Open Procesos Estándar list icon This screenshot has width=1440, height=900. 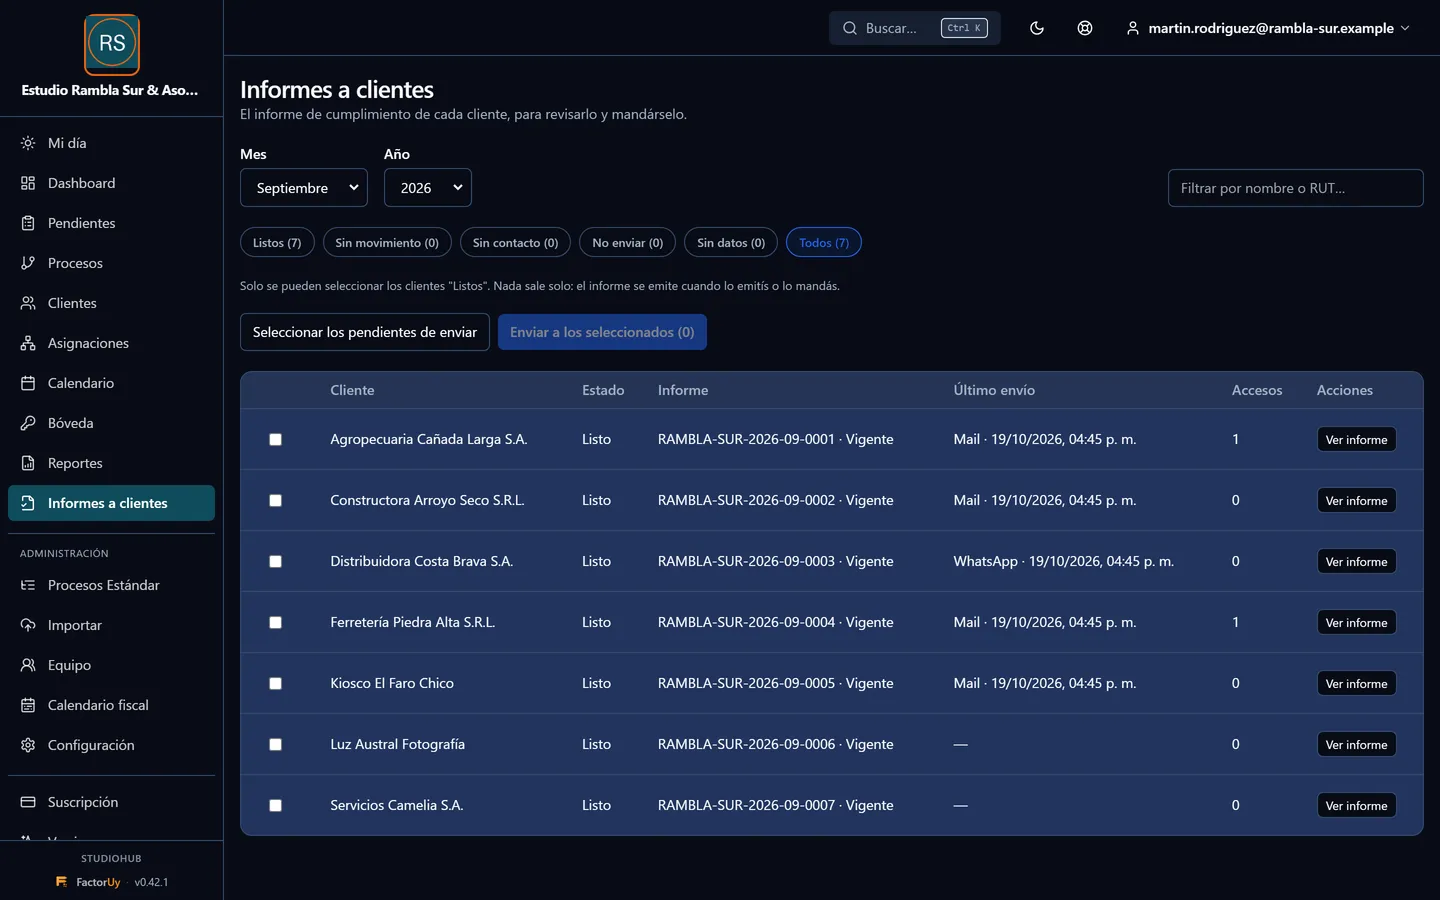coord(28,585)
